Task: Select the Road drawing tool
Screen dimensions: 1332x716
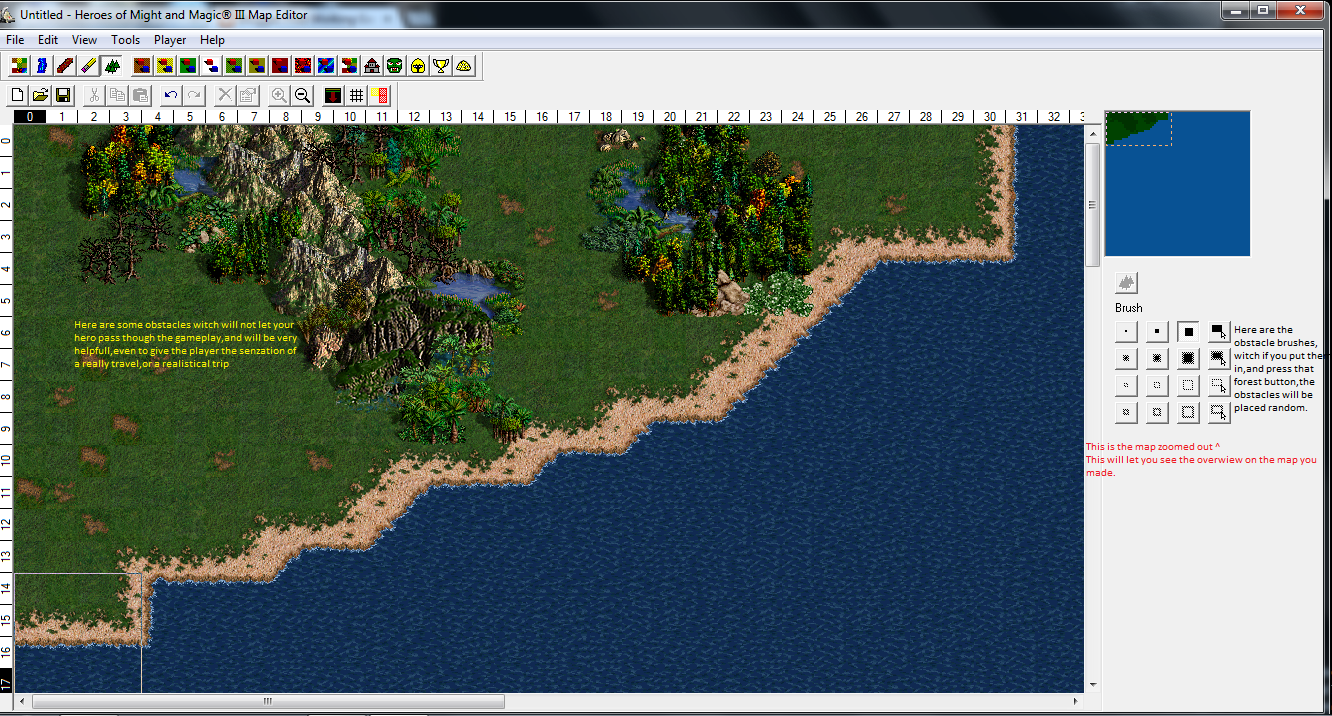Action: tap(65, 66)
